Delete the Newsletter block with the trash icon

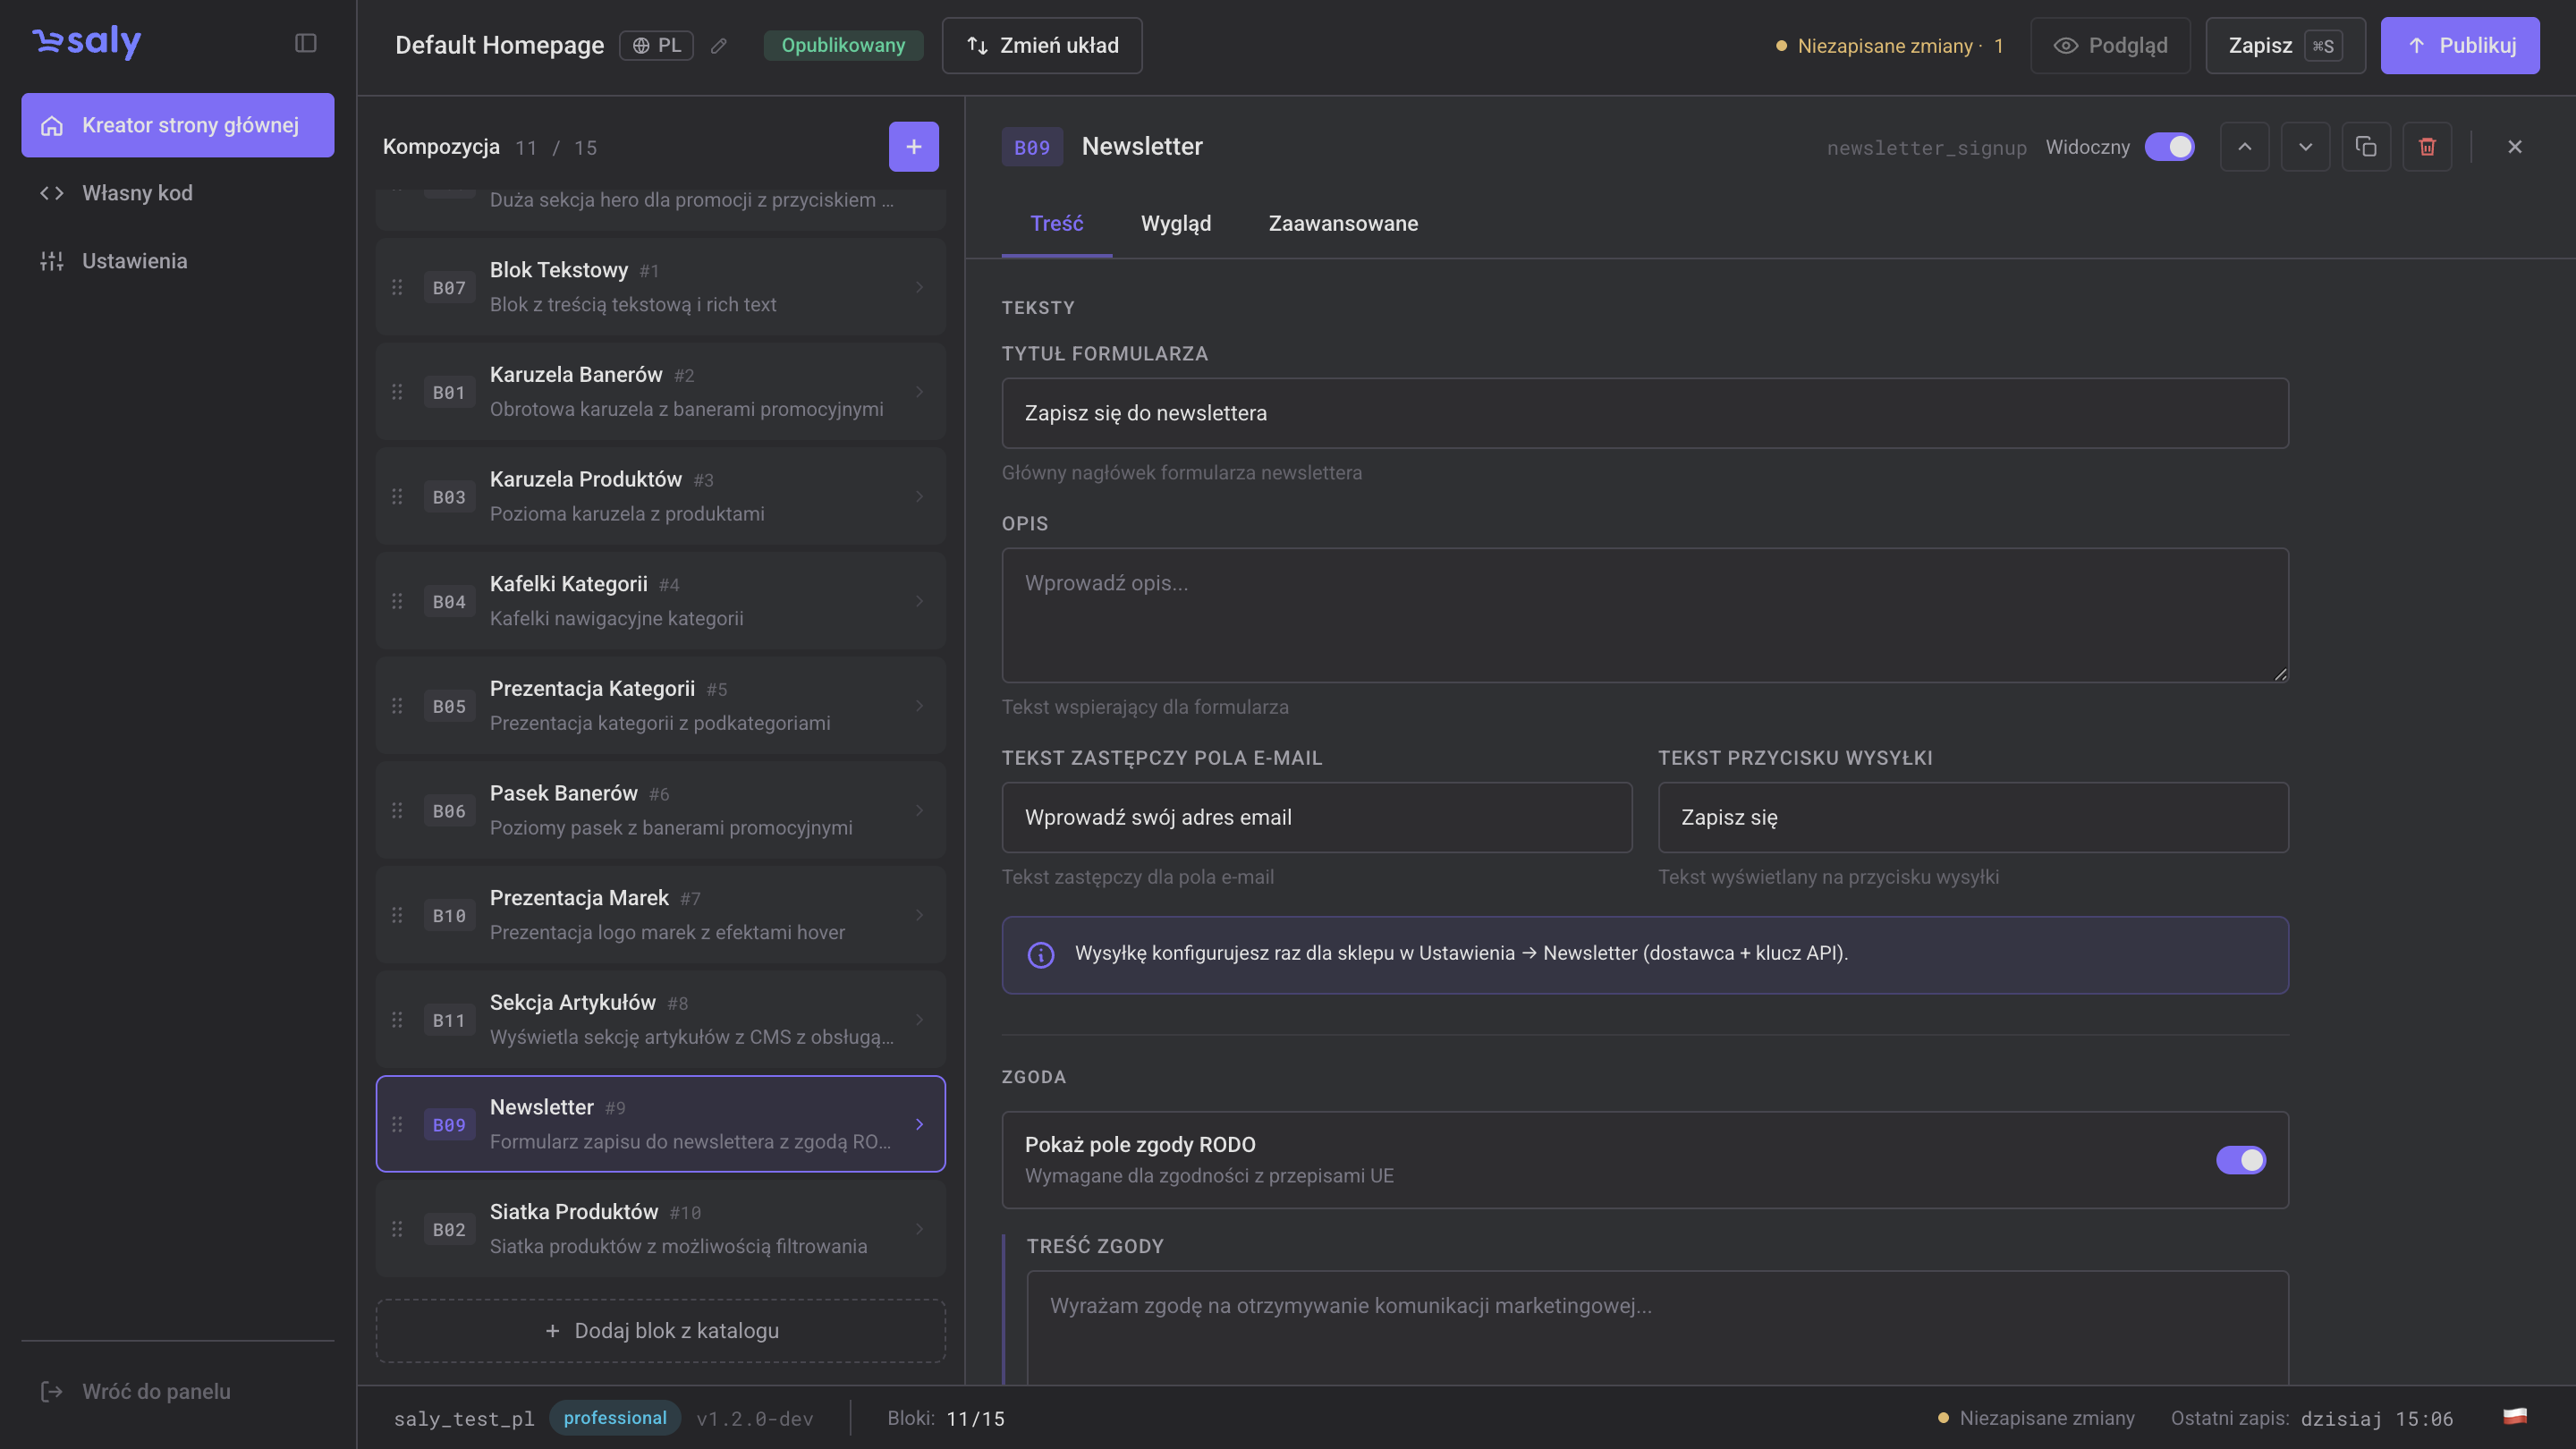(x=2427, y=147)
